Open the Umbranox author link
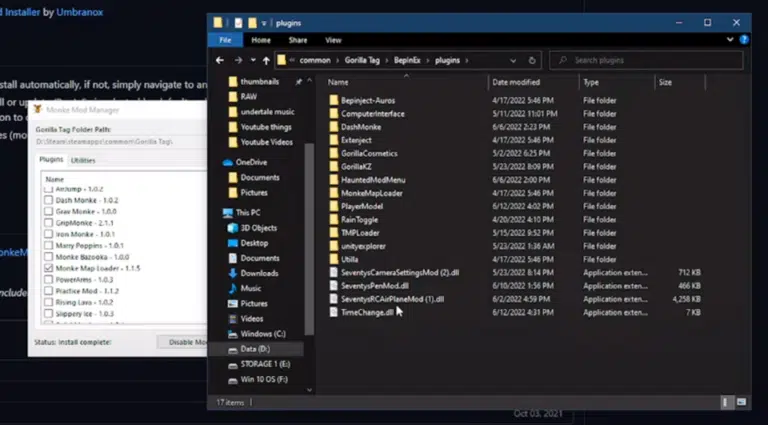768x425 pixels. pos(80,12)
